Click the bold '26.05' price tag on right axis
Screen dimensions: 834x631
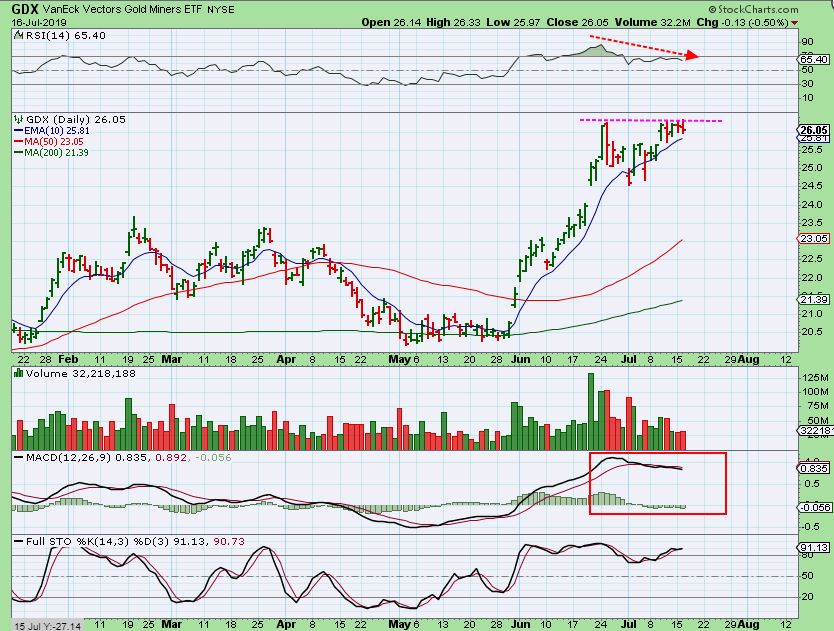click(x=814, y=130)
